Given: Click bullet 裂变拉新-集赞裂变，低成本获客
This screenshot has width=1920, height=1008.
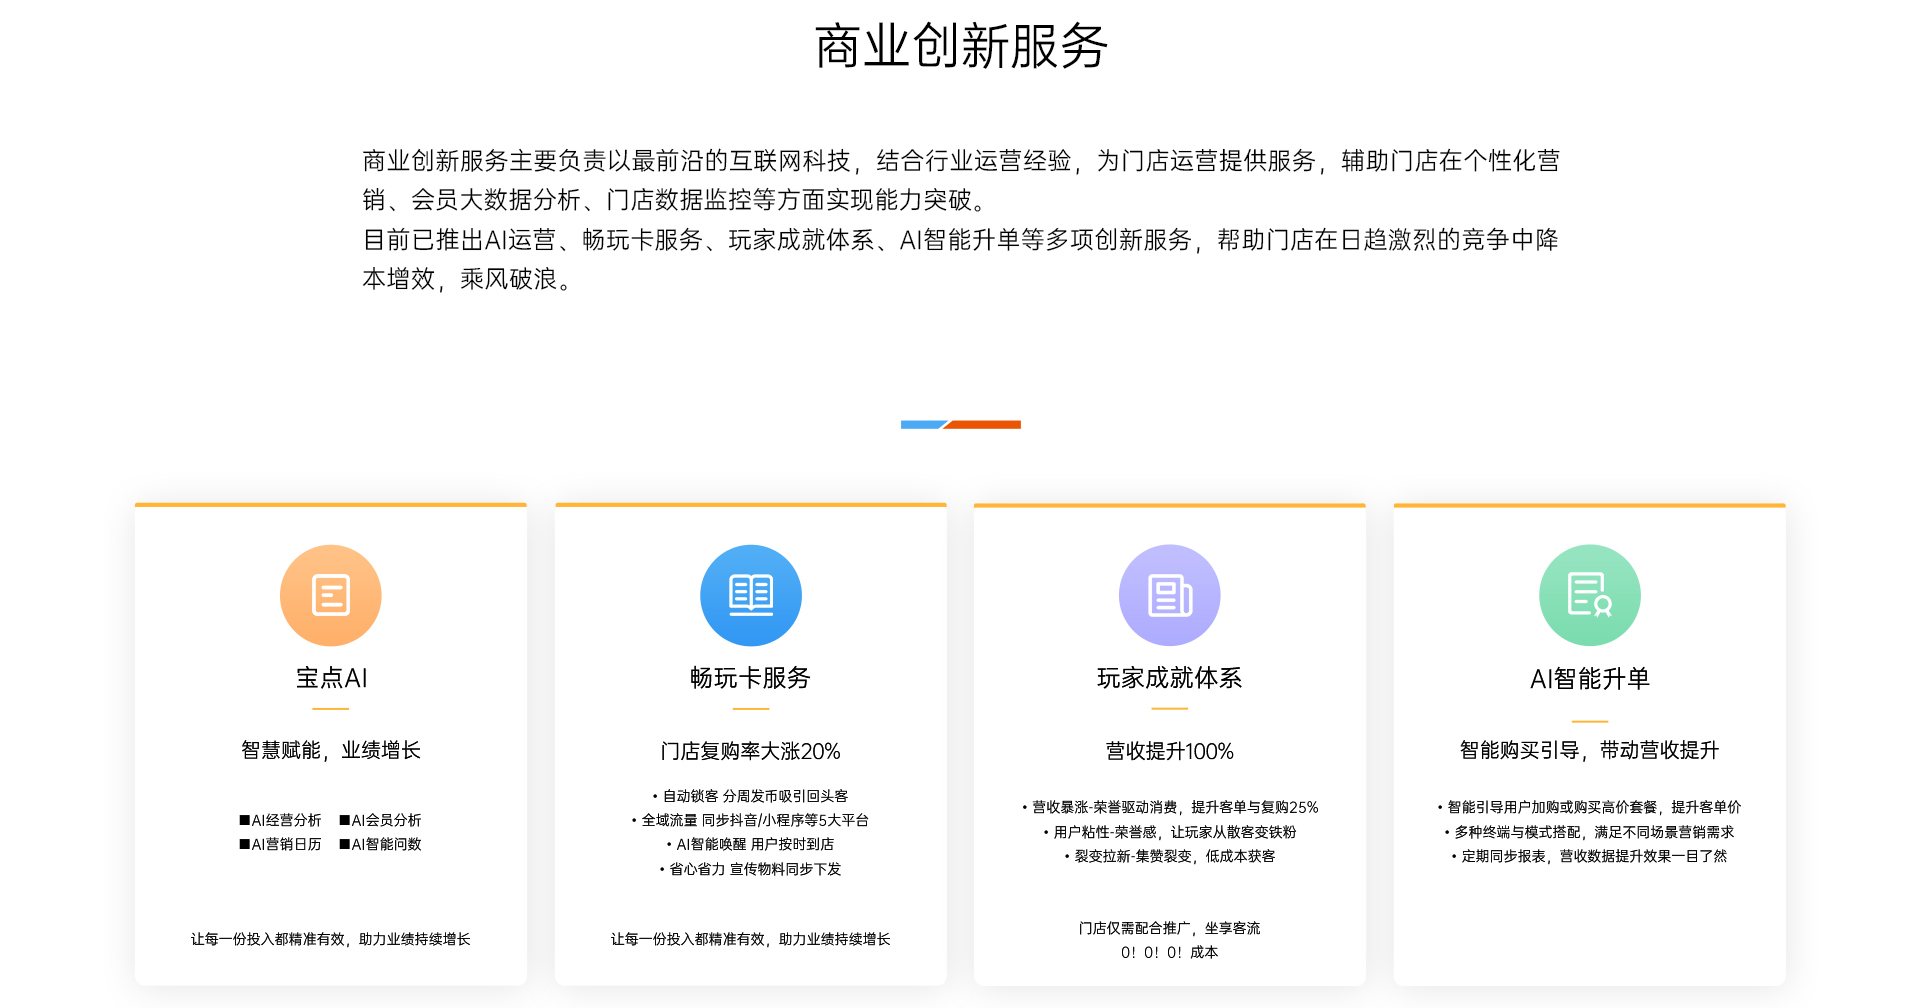Looking at the screenshot, I should tap(1169, 856).
